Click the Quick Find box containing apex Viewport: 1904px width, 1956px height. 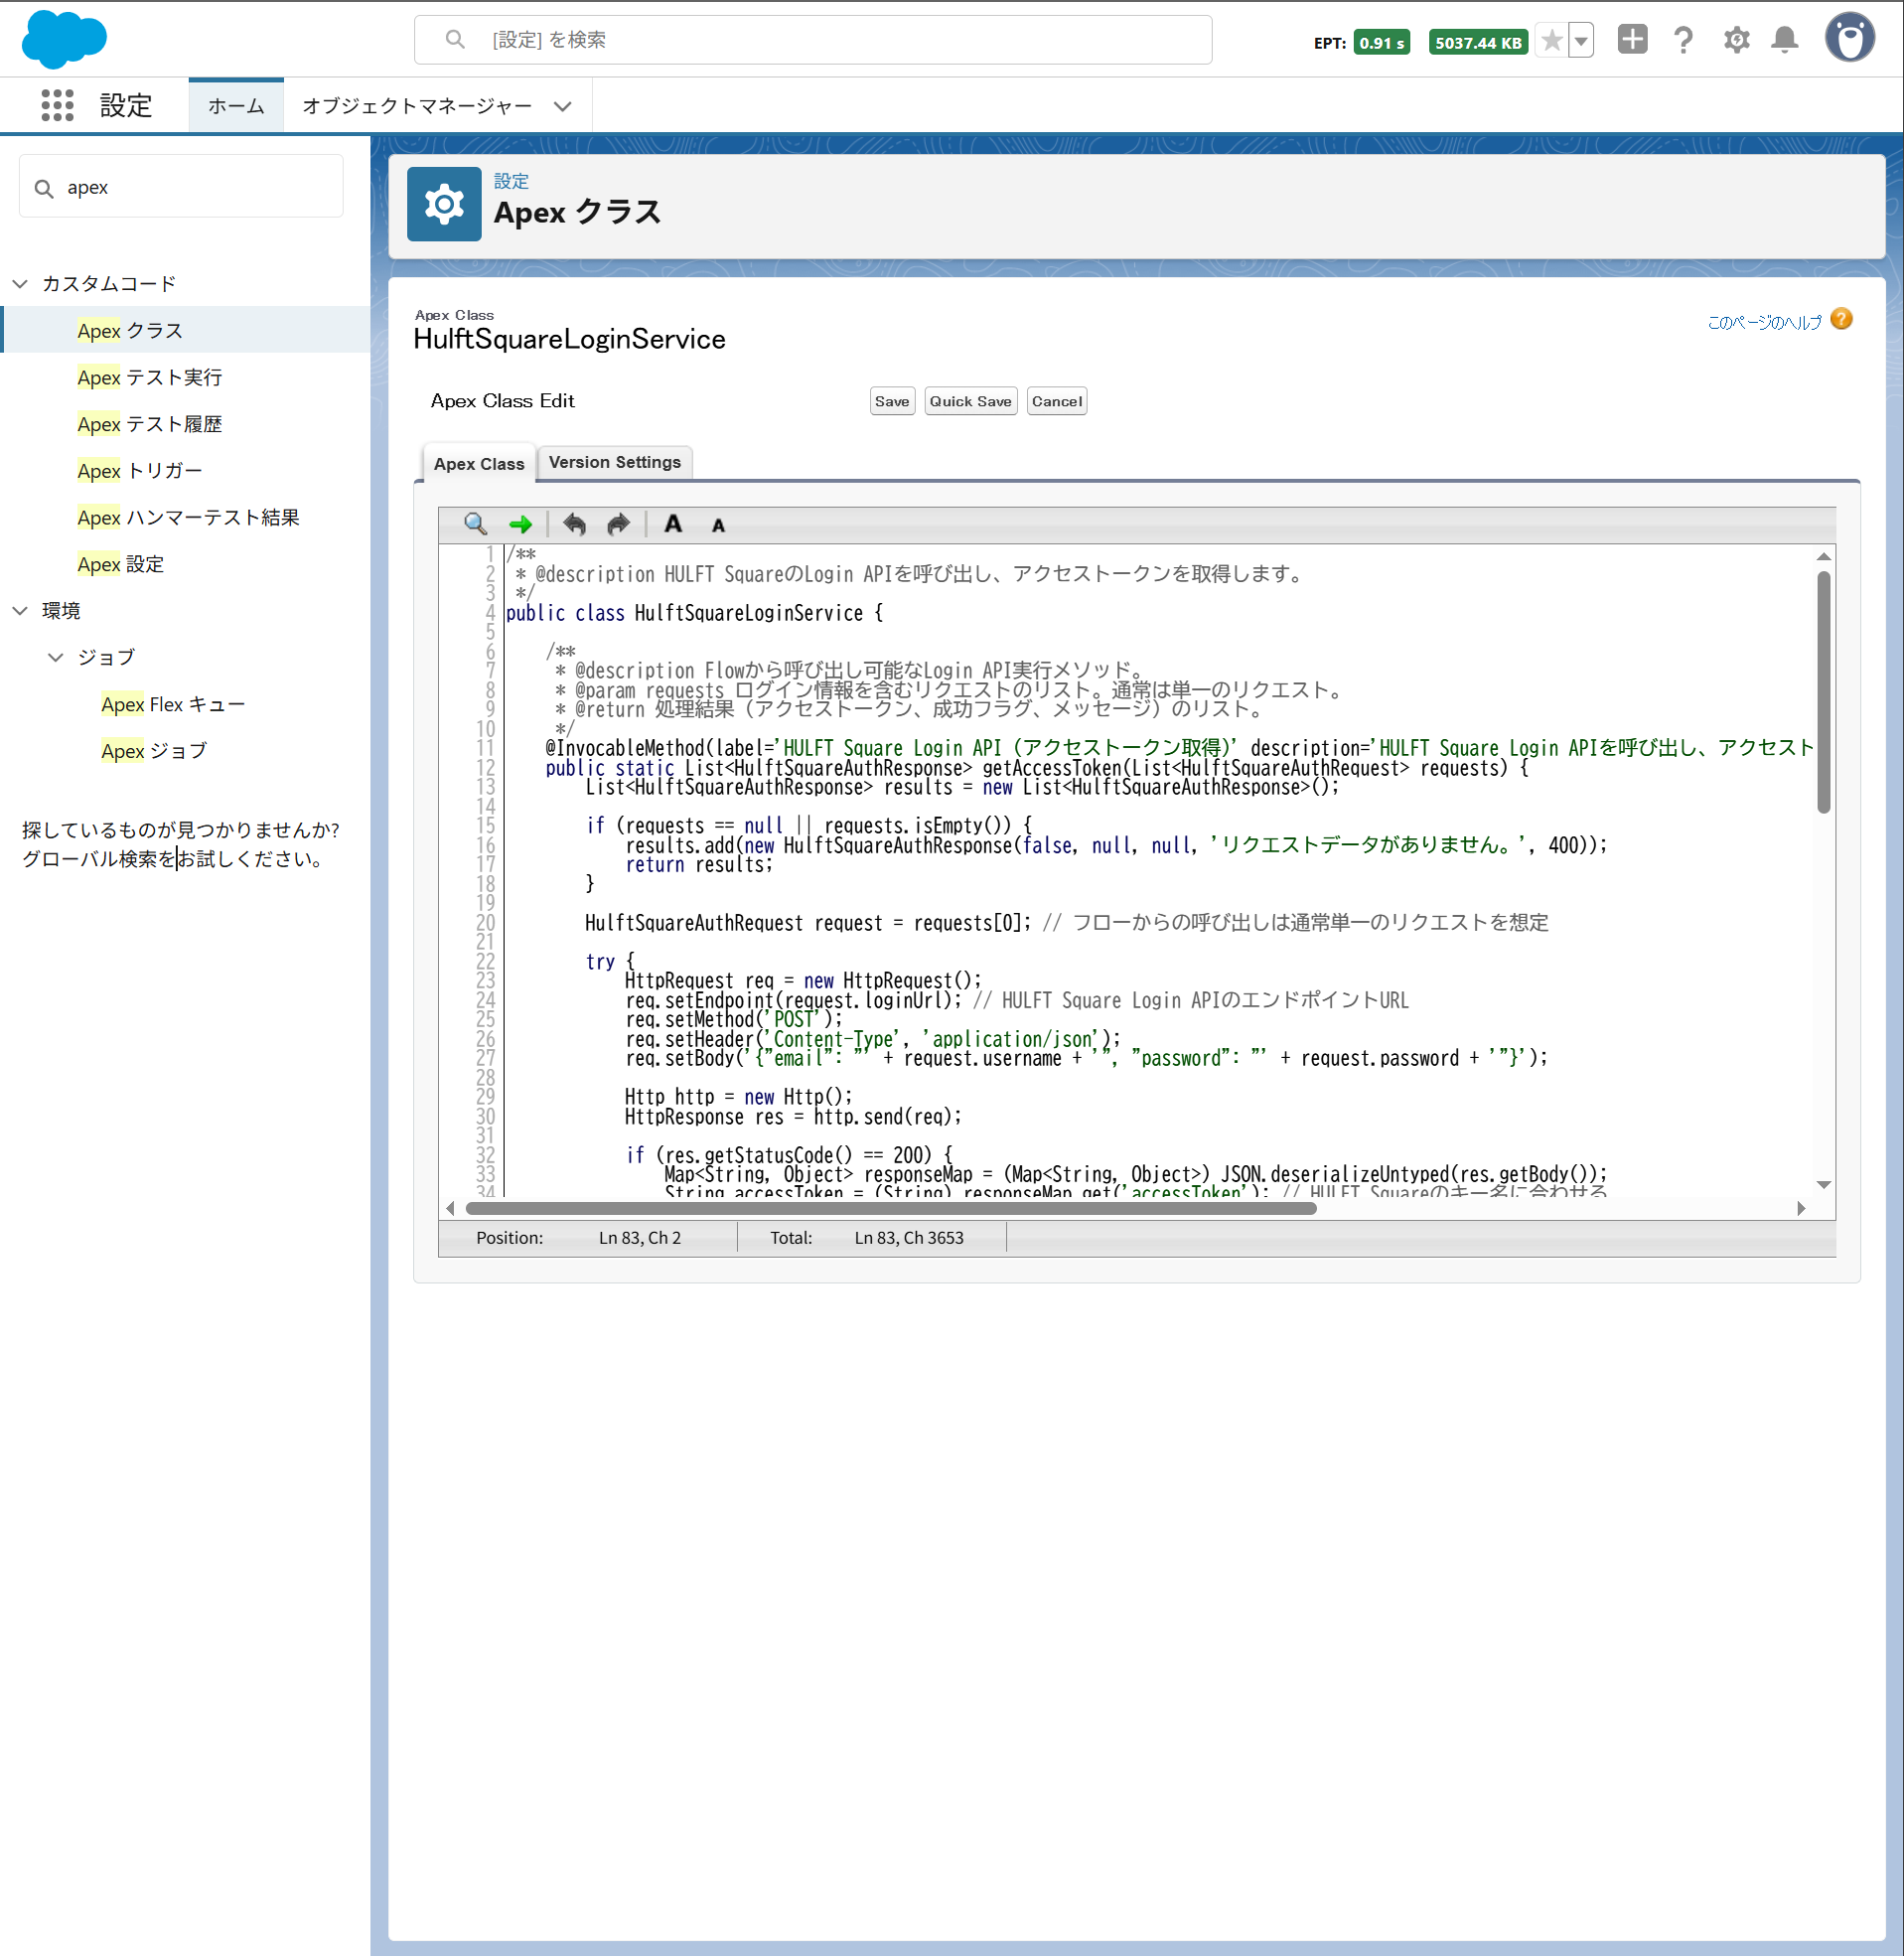[x=181, y=187]
